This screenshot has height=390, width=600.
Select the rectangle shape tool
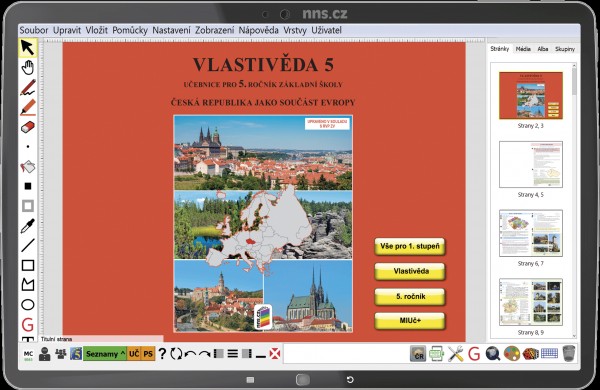(x=28, y=265)
